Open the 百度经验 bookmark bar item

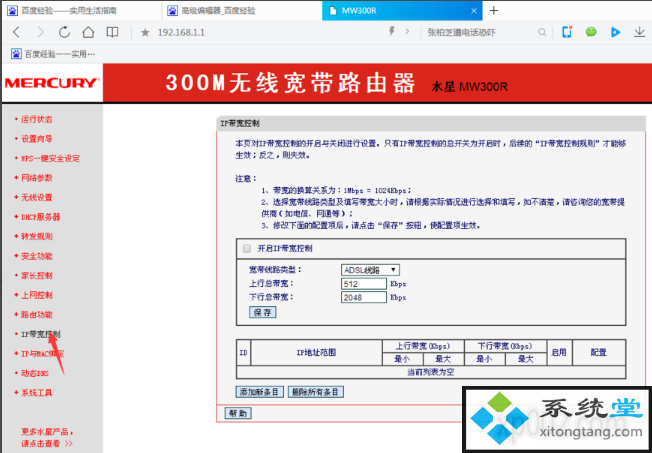[x=53, y=54]
